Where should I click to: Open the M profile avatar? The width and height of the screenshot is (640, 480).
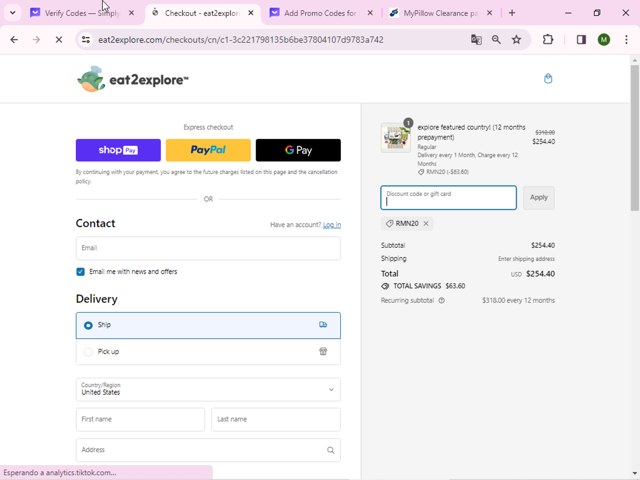(604, 40)
